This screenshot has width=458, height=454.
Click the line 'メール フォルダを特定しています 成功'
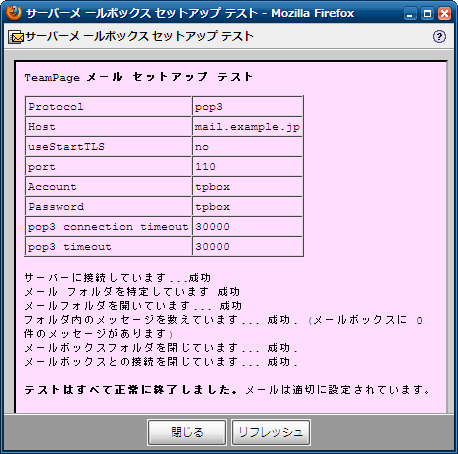[132, 292]
